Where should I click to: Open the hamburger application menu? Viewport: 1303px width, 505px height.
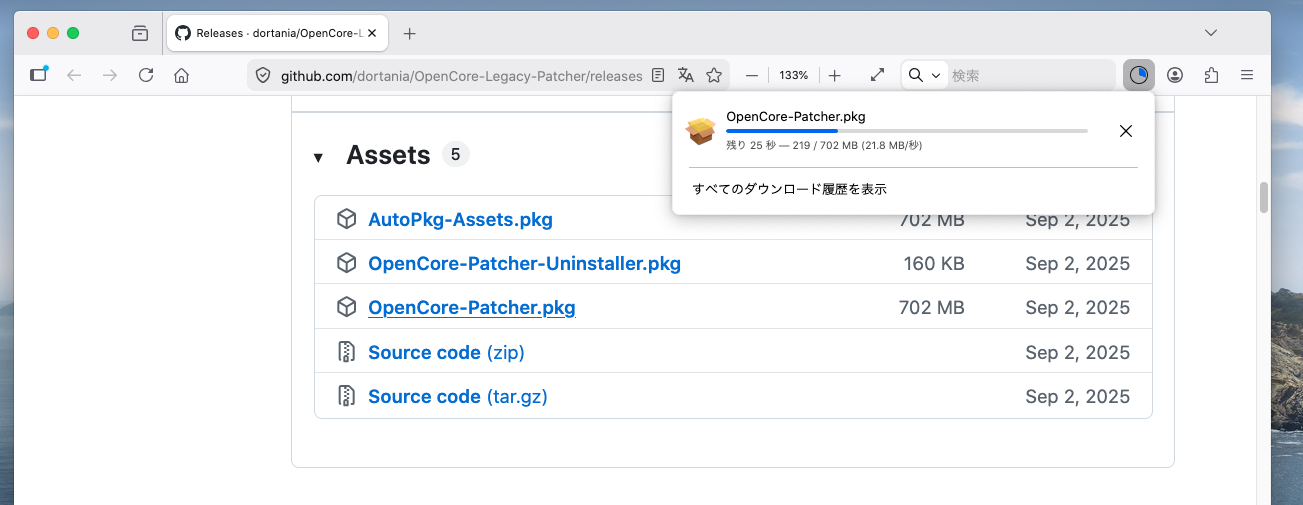[x=1247, y=75]
